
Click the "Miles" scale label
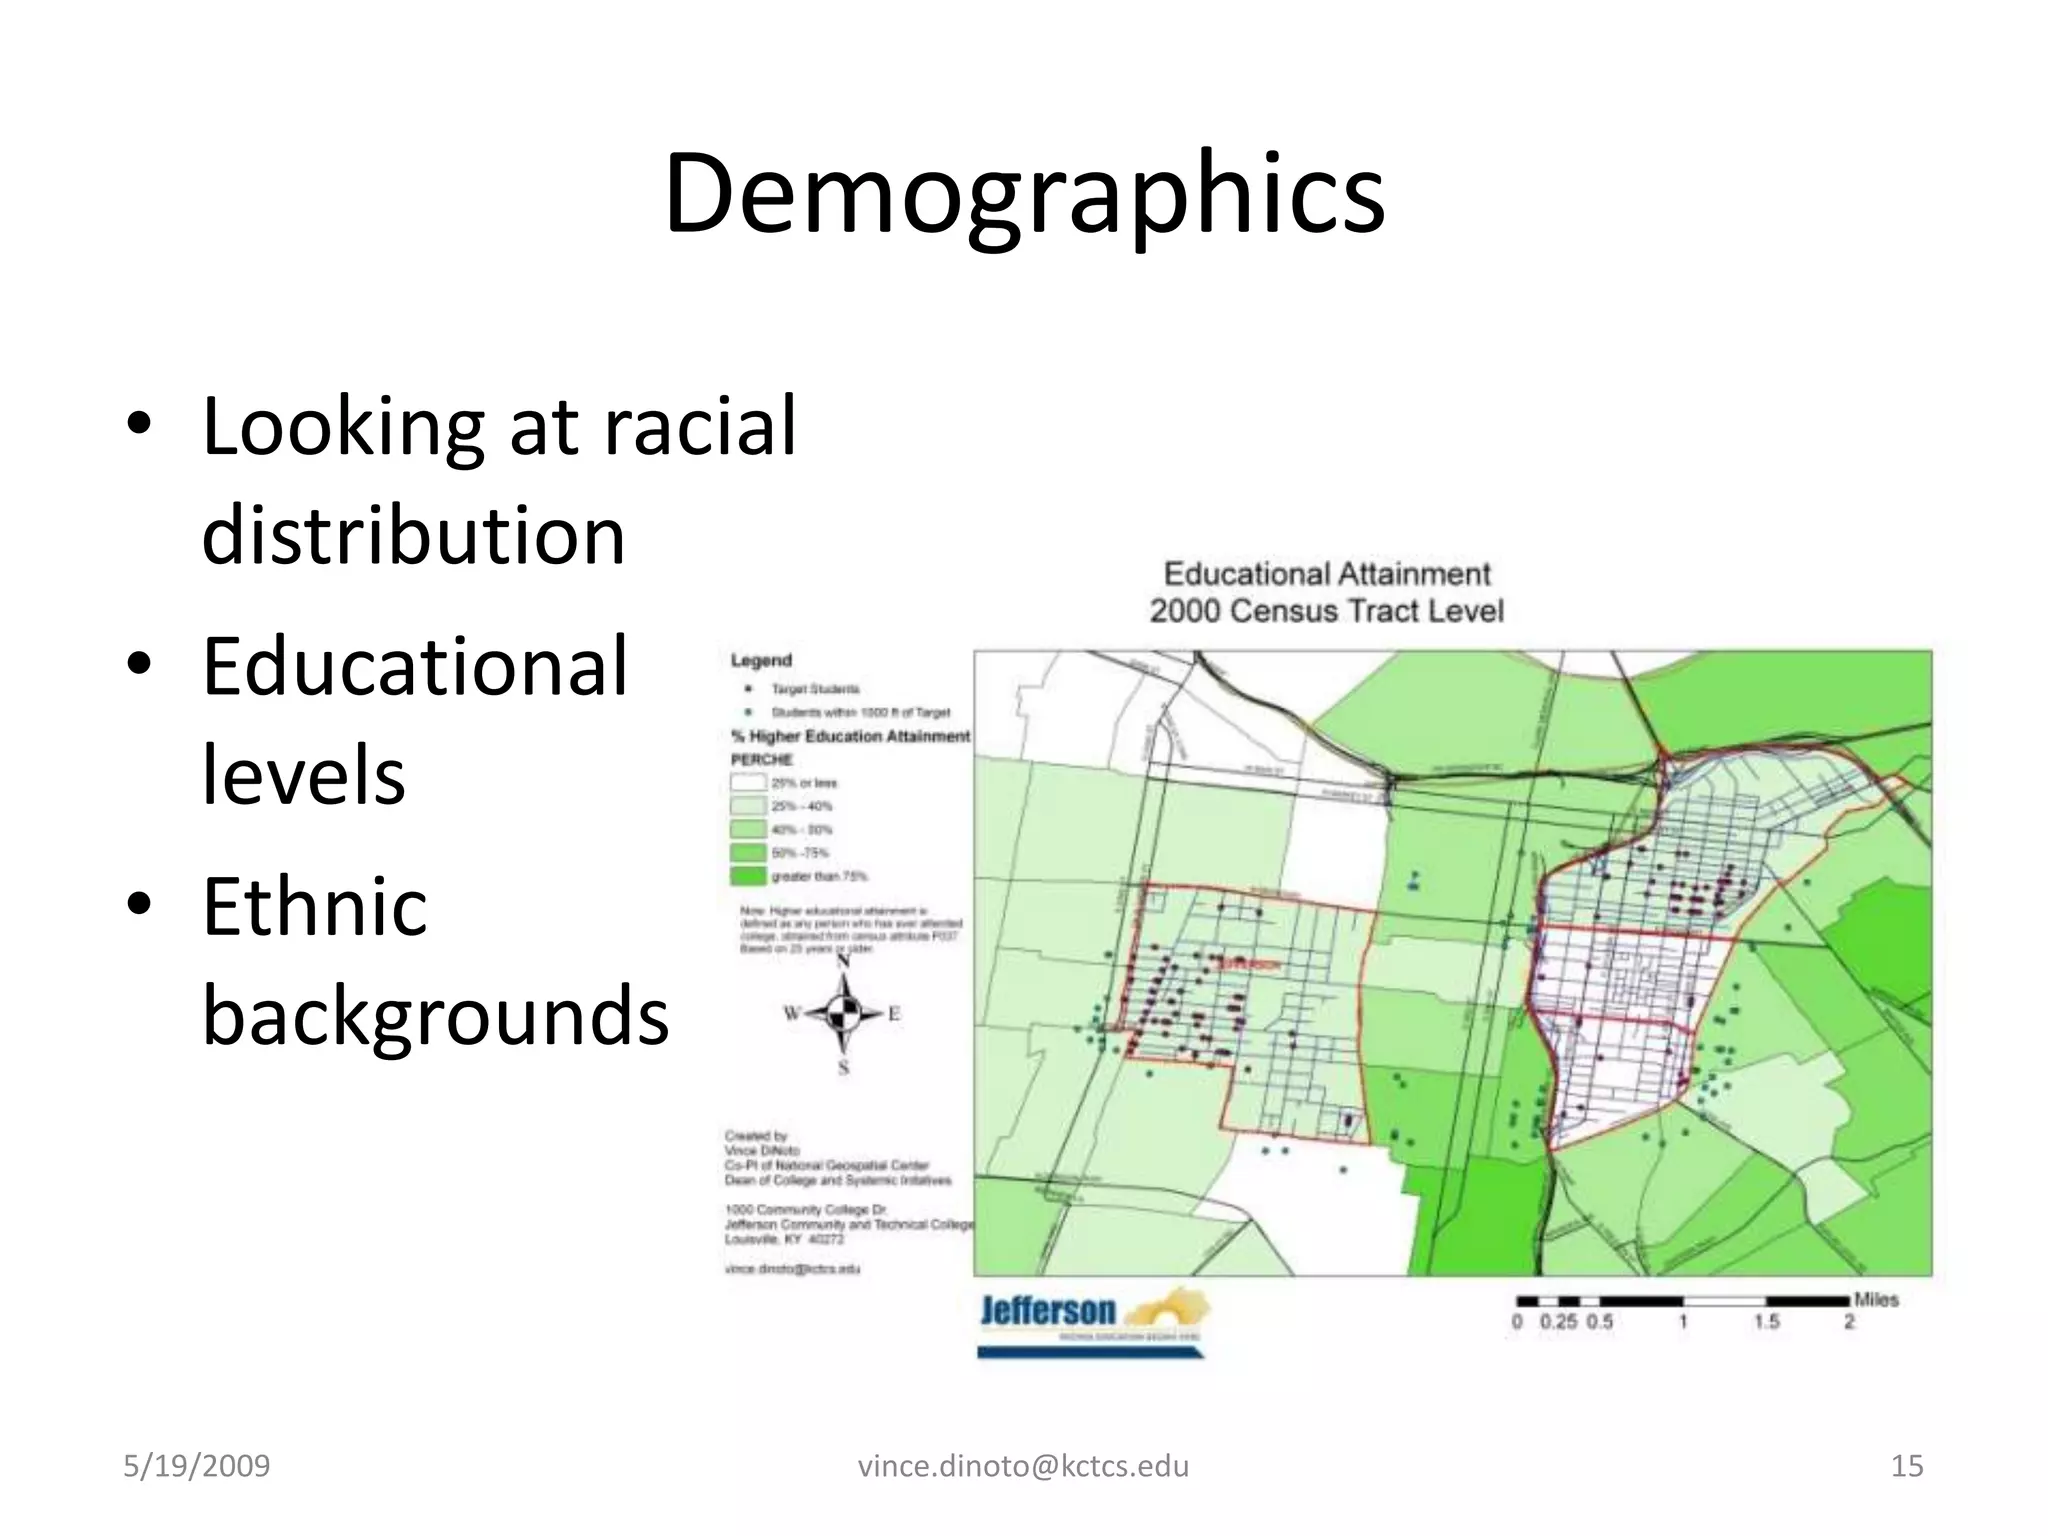(1876, 1300)
